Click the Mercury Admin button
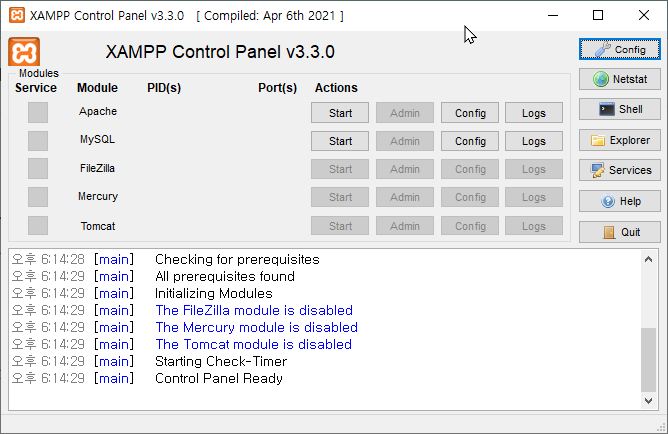Screen dimensions: 668x434 (405, 197)
